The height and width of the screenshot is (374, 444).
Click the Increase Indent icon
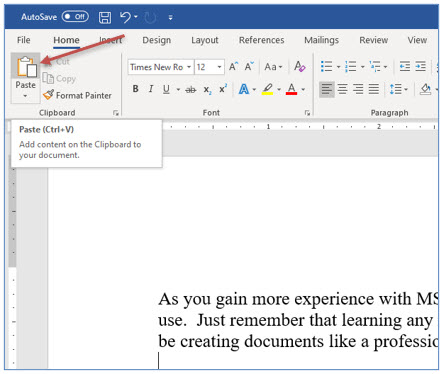coord(420,67)
